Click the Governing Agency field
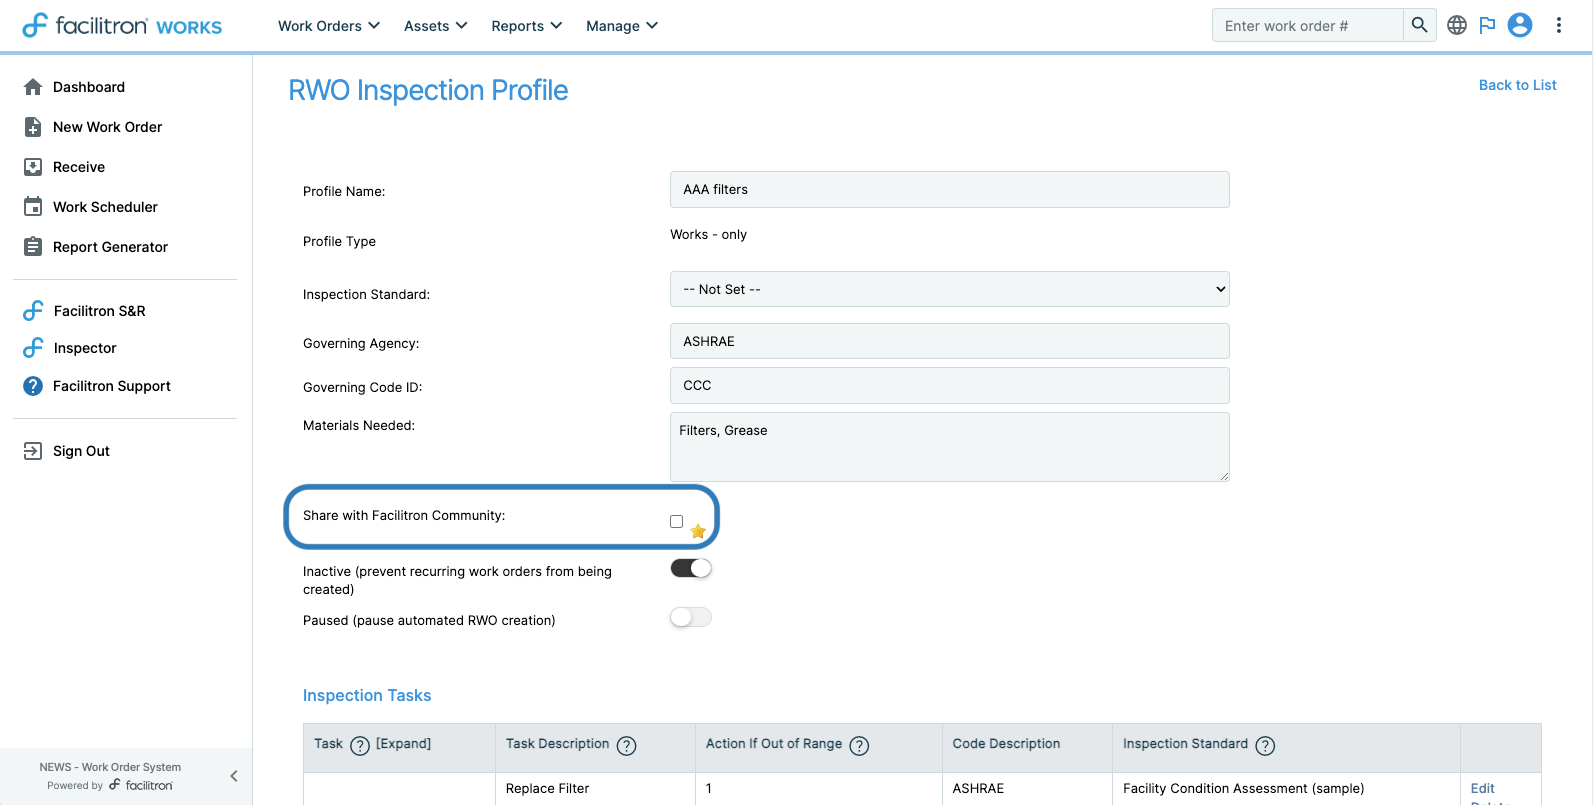1594x805 pixels. tap(950, 341)
